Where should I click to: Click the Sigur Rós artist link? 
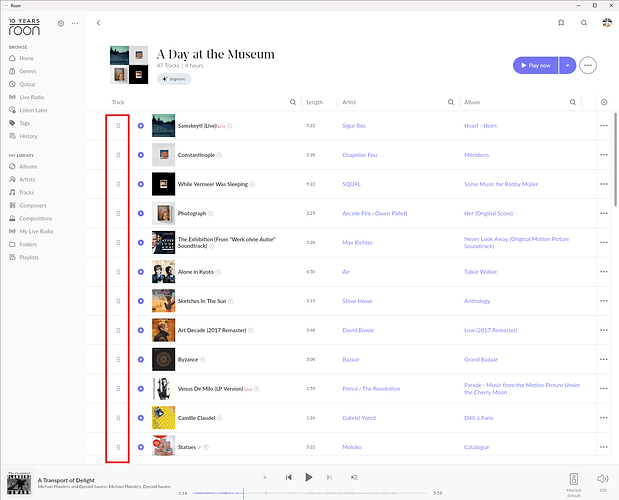point(356,126)
